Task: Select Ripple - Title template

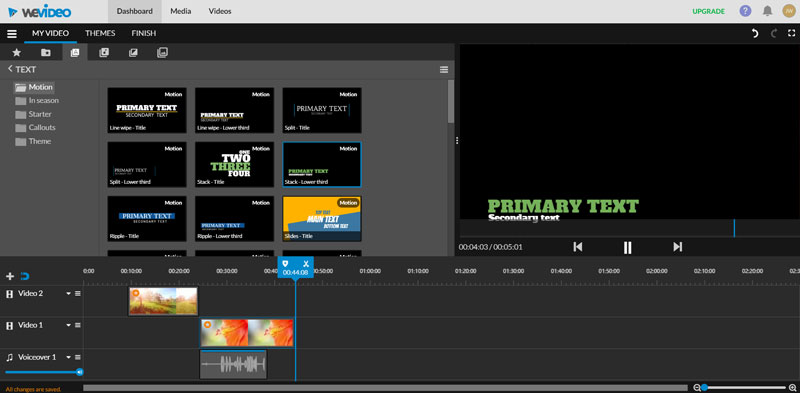Action: pos(147,218)
